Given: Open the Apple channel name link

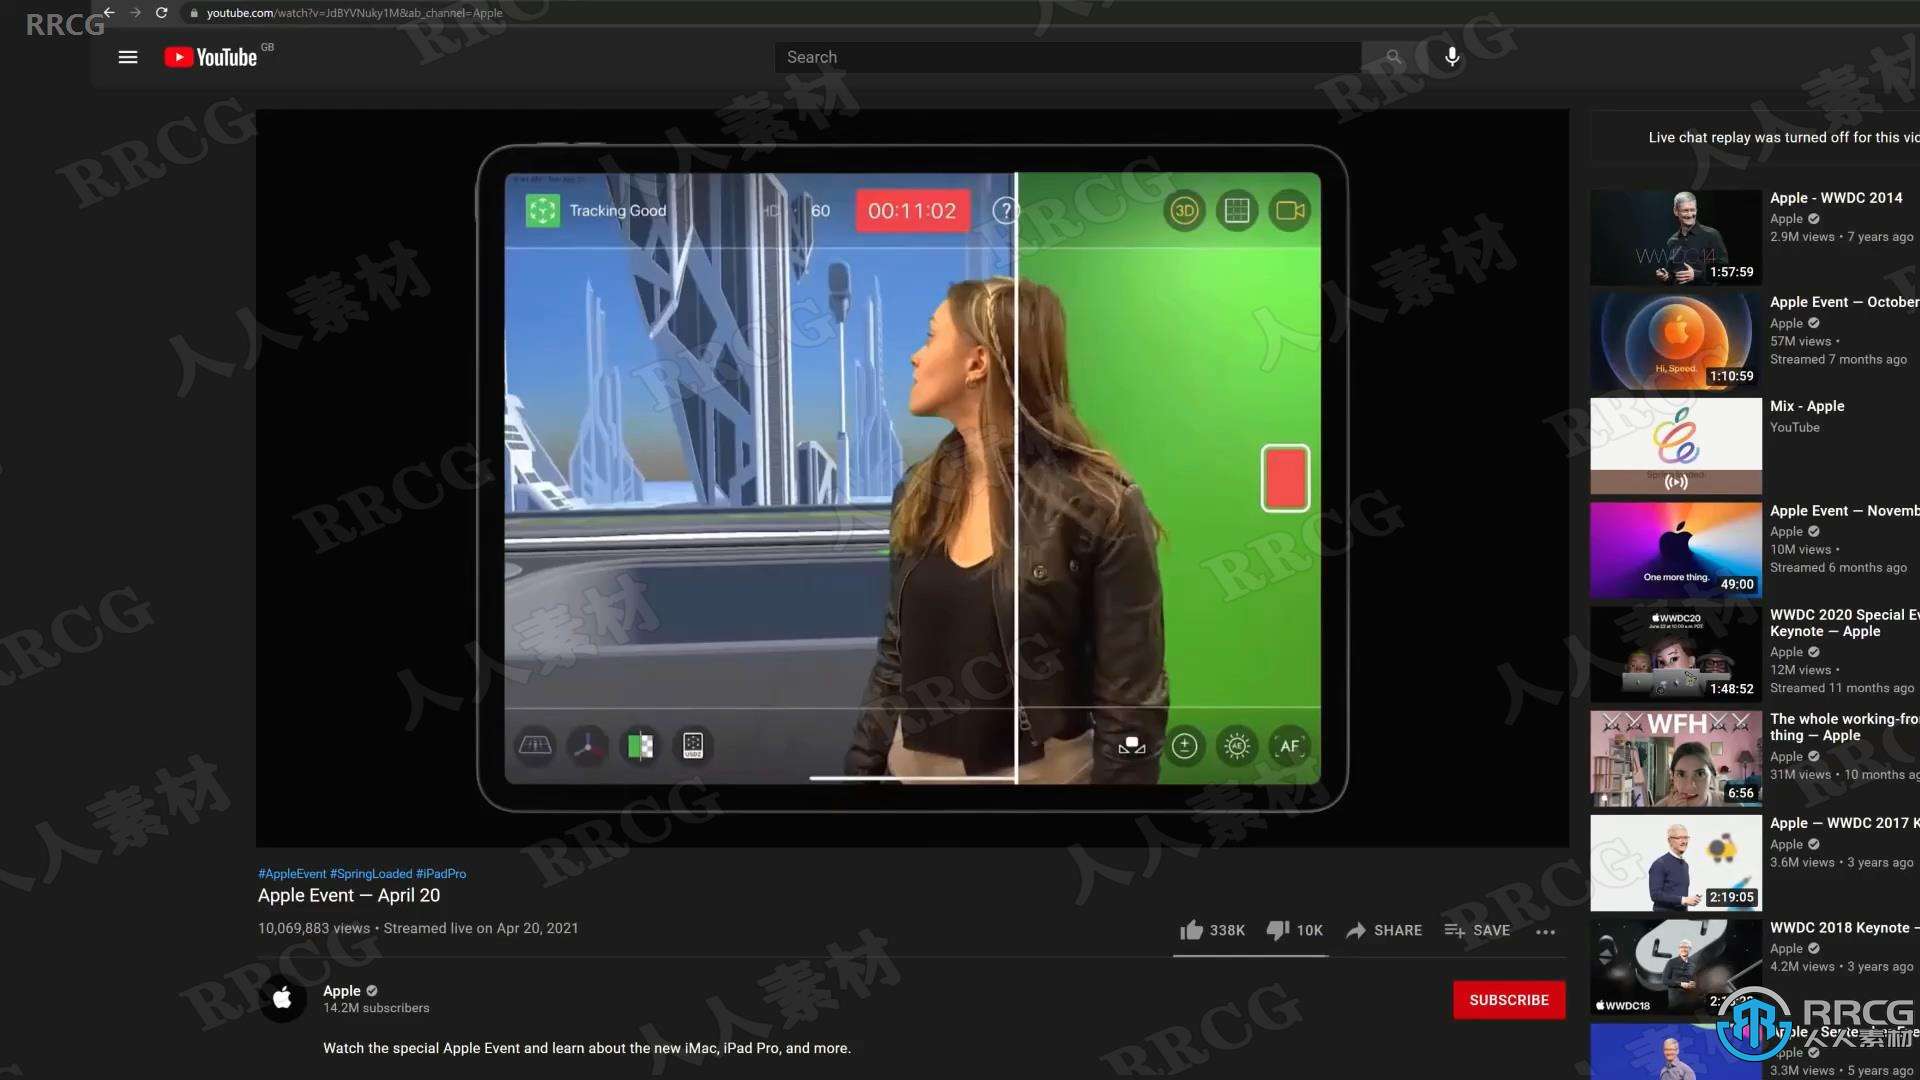Looking at the screenshot, I should tap(342, 990).
